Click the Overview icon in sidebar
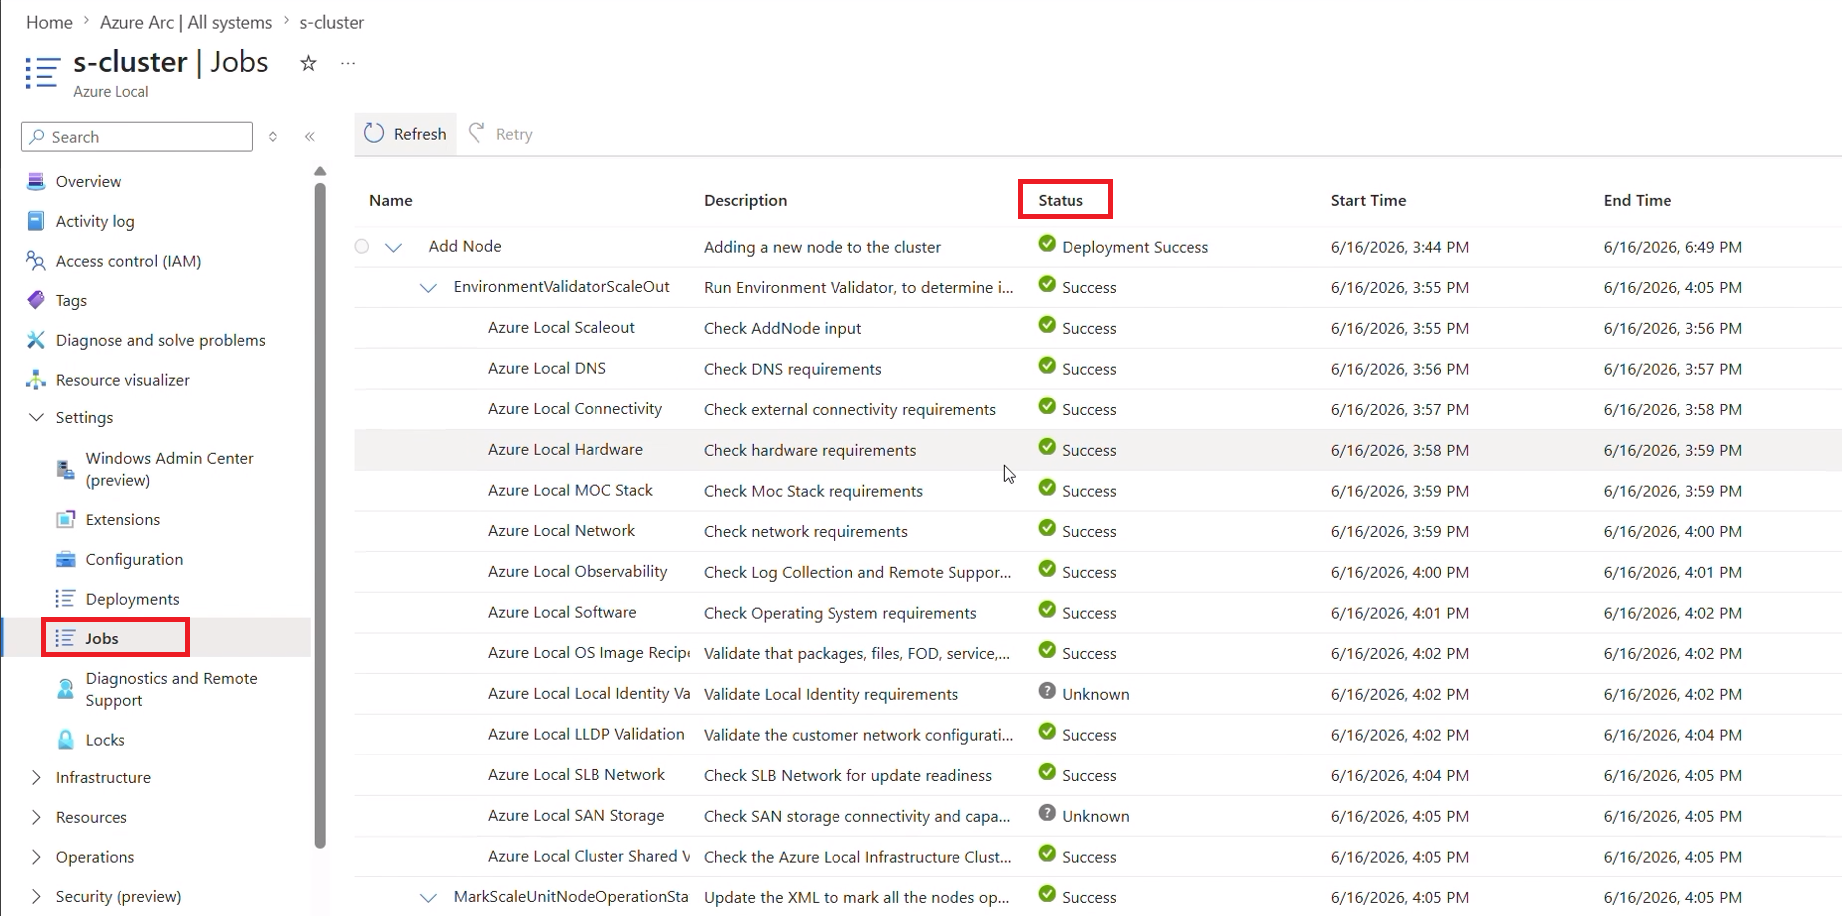Screen dimensions: 1842x916 [36, 181]
